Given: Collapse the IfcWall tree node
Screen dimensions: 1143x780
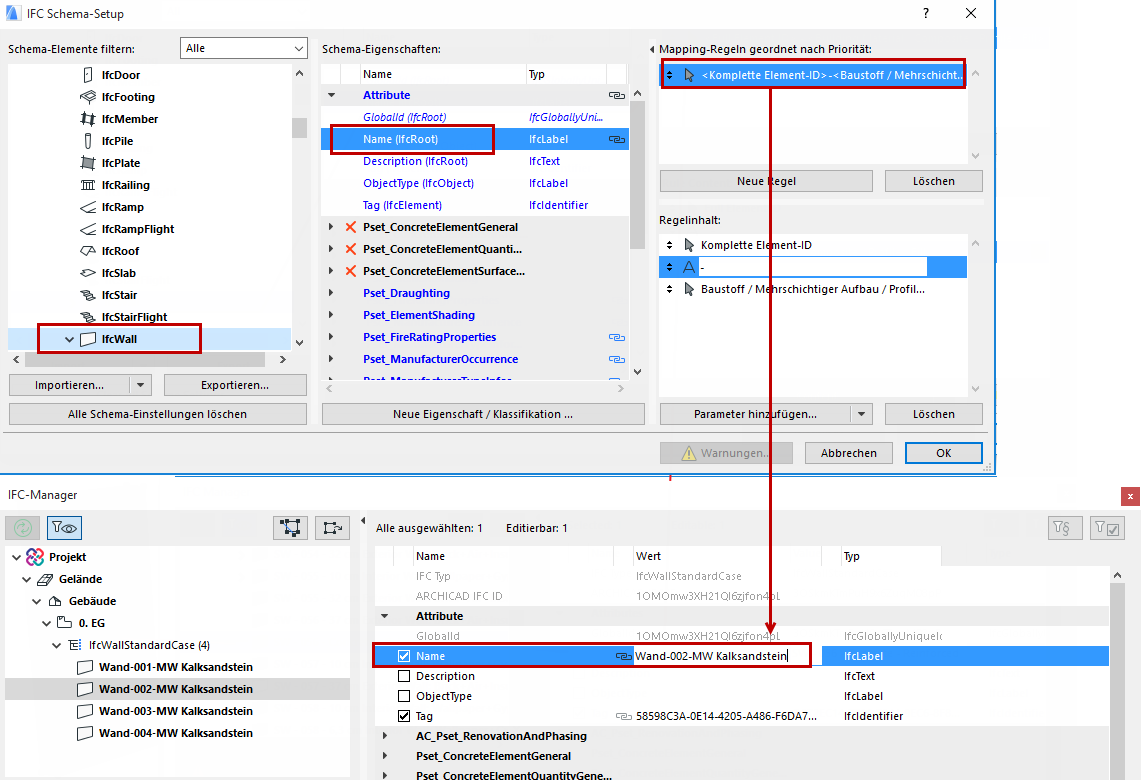Looking at the screenshot, I should (69, 340).
